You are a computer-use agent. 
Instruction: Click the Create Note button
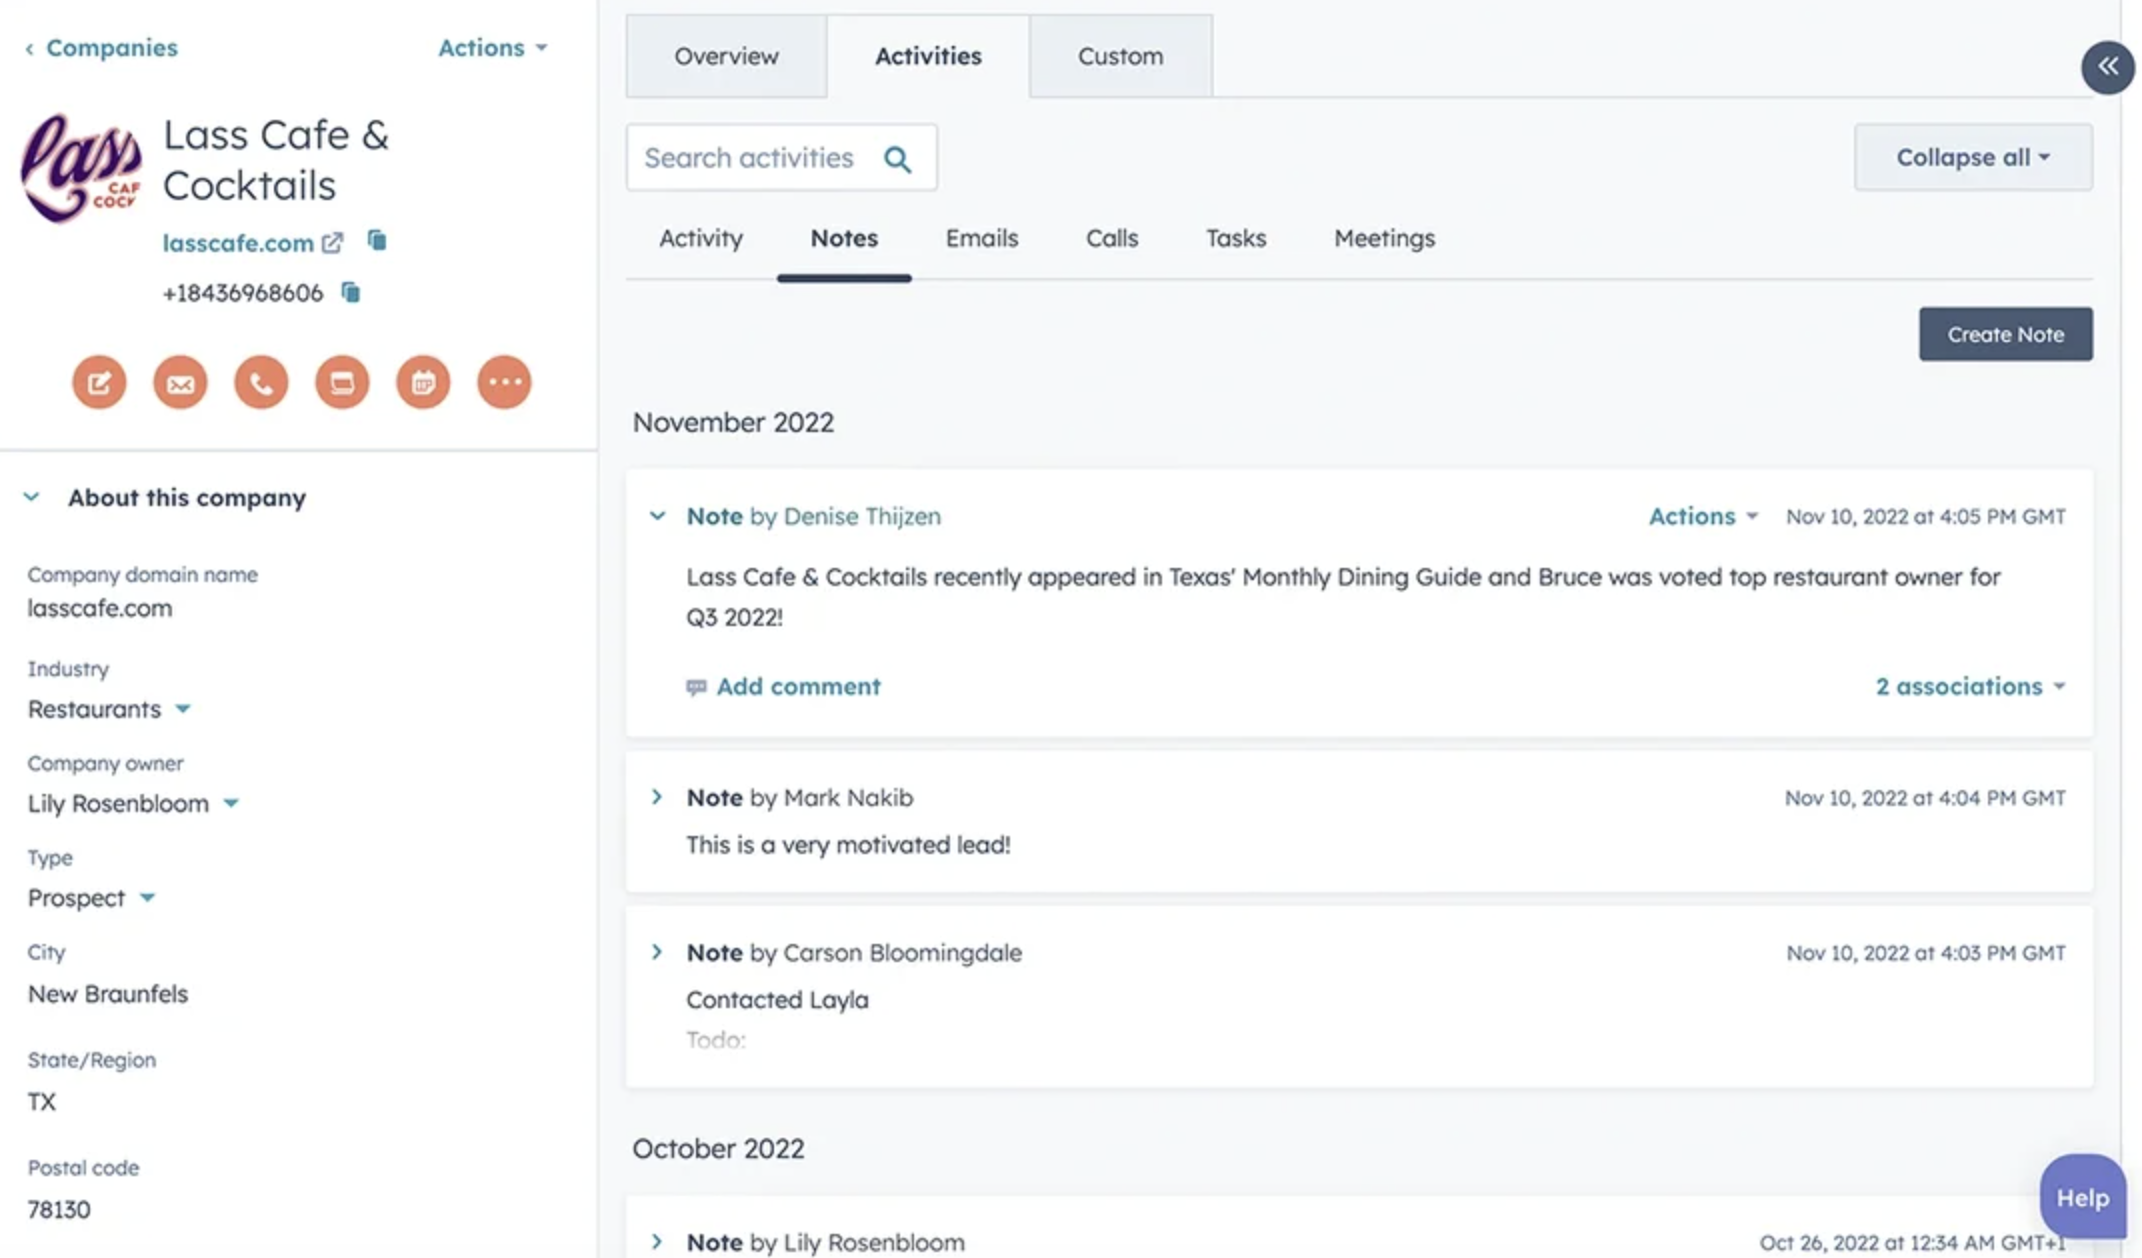click(x=2004, y=334)
